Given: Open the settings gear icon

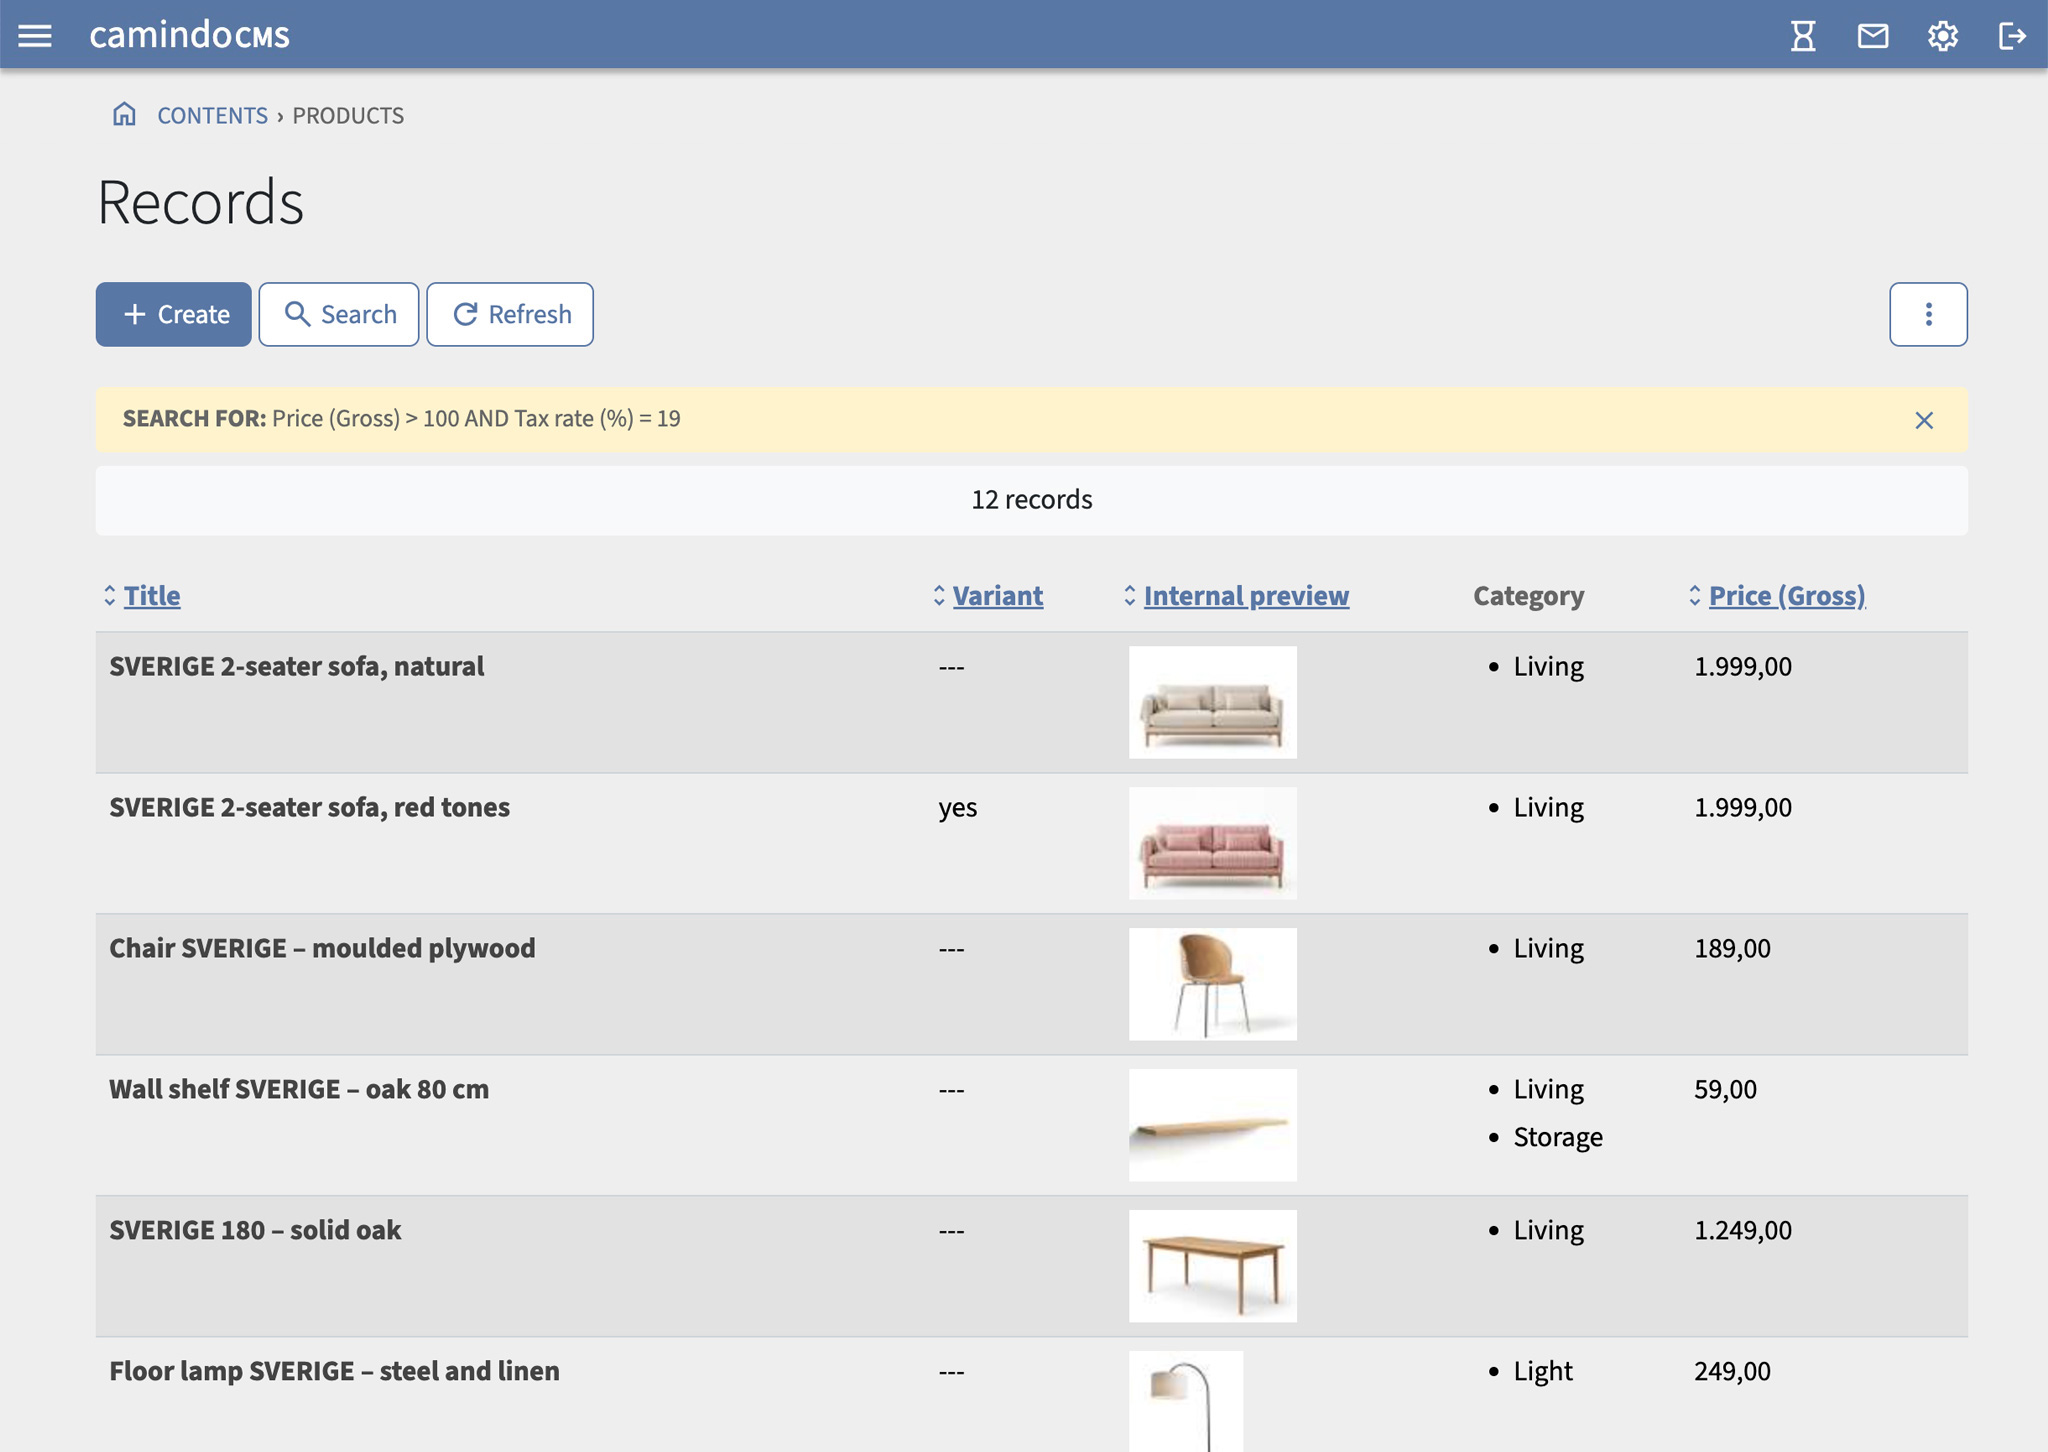Looking at the screenshot, I should coord(1943,36).
